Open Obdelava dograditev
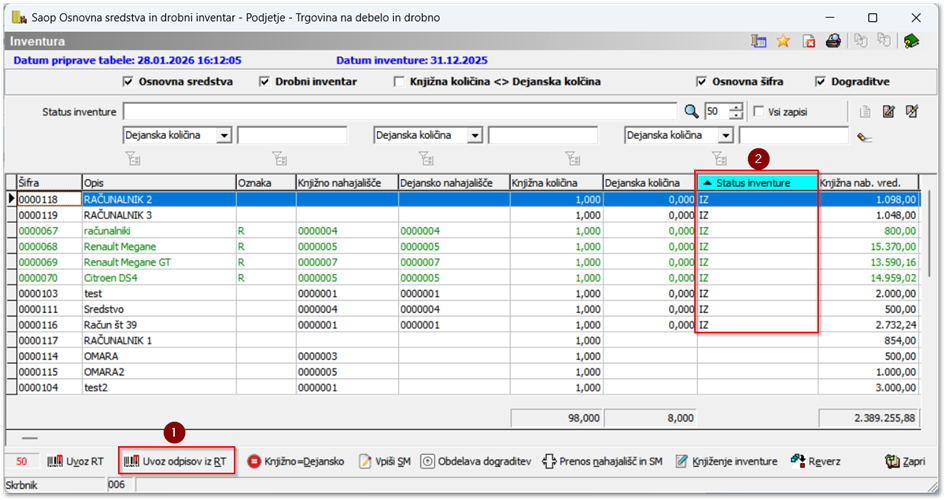The height and width of the screenshot is (500, 945). [476, 461]
